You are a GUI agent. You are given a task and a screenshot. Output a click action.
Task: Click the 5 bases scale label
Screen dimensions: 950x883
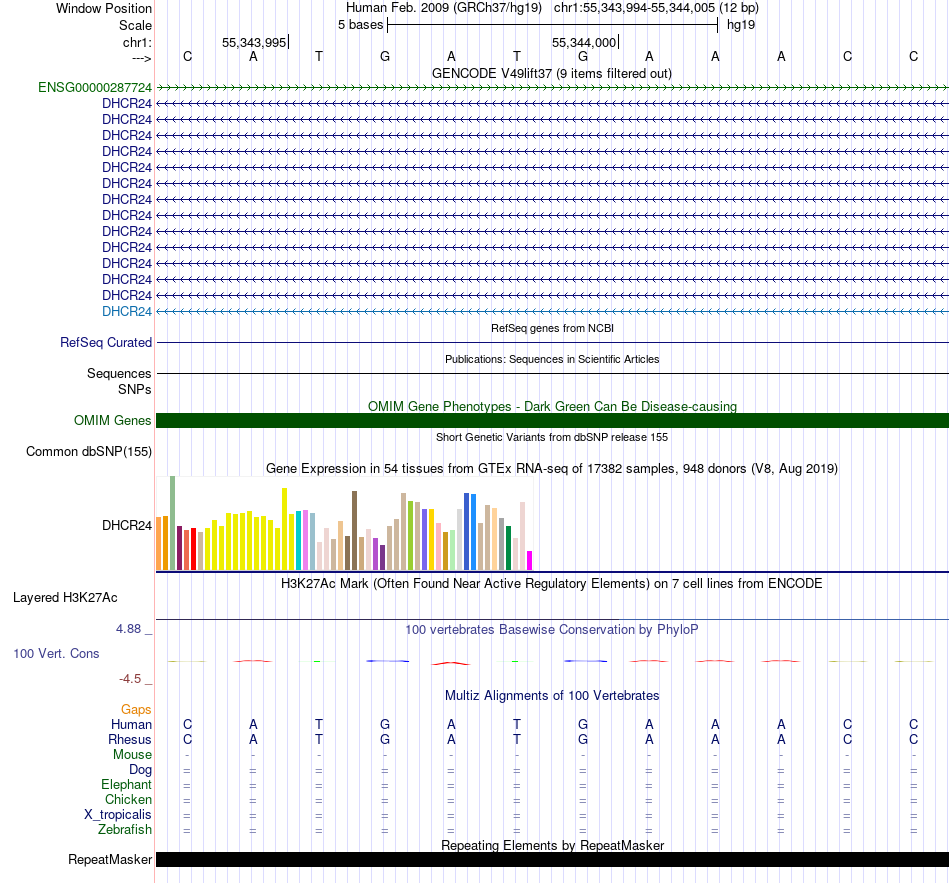click(360, 25)
